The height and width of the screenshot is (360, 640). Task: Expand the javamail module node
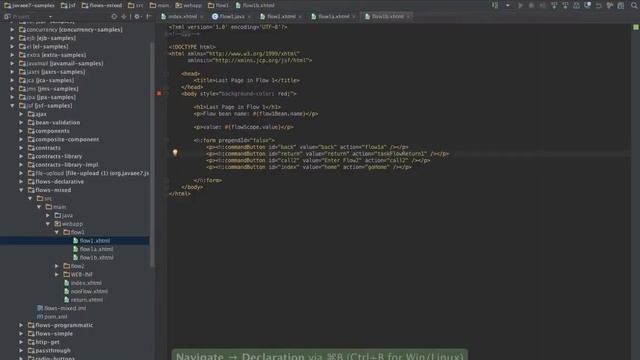tap(12, 63)
